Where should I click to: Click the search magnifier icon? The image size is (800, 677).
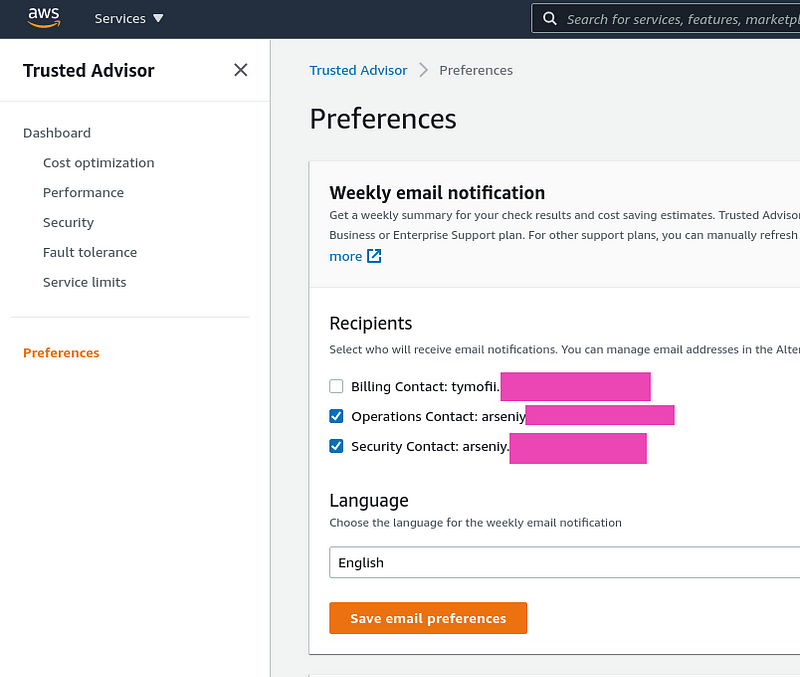coord(549,19)
